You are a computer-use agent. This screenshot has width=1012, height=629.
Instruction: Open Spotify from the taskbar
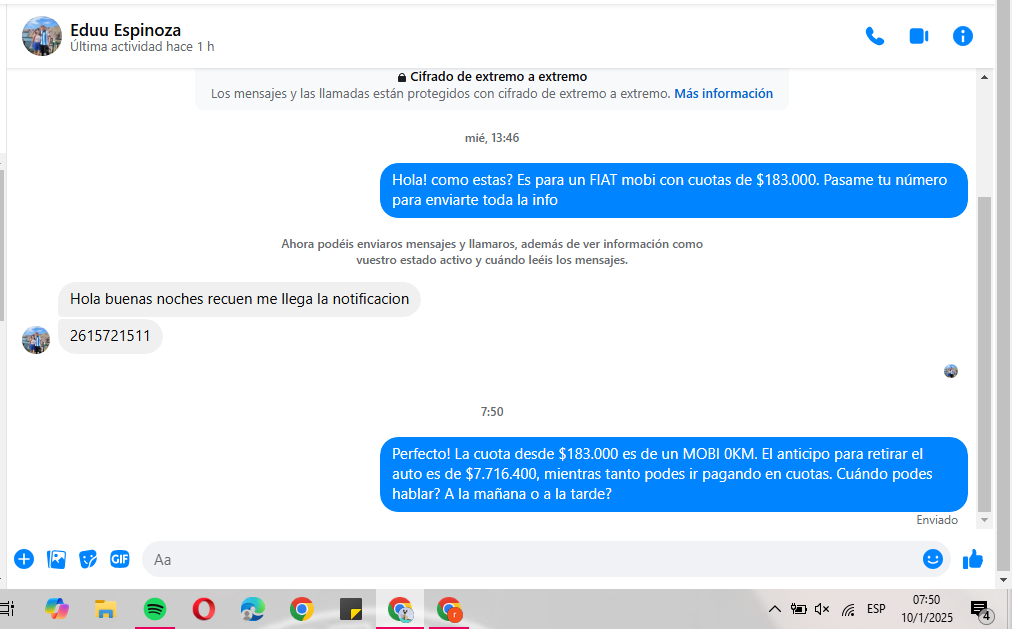click(155, 609)
